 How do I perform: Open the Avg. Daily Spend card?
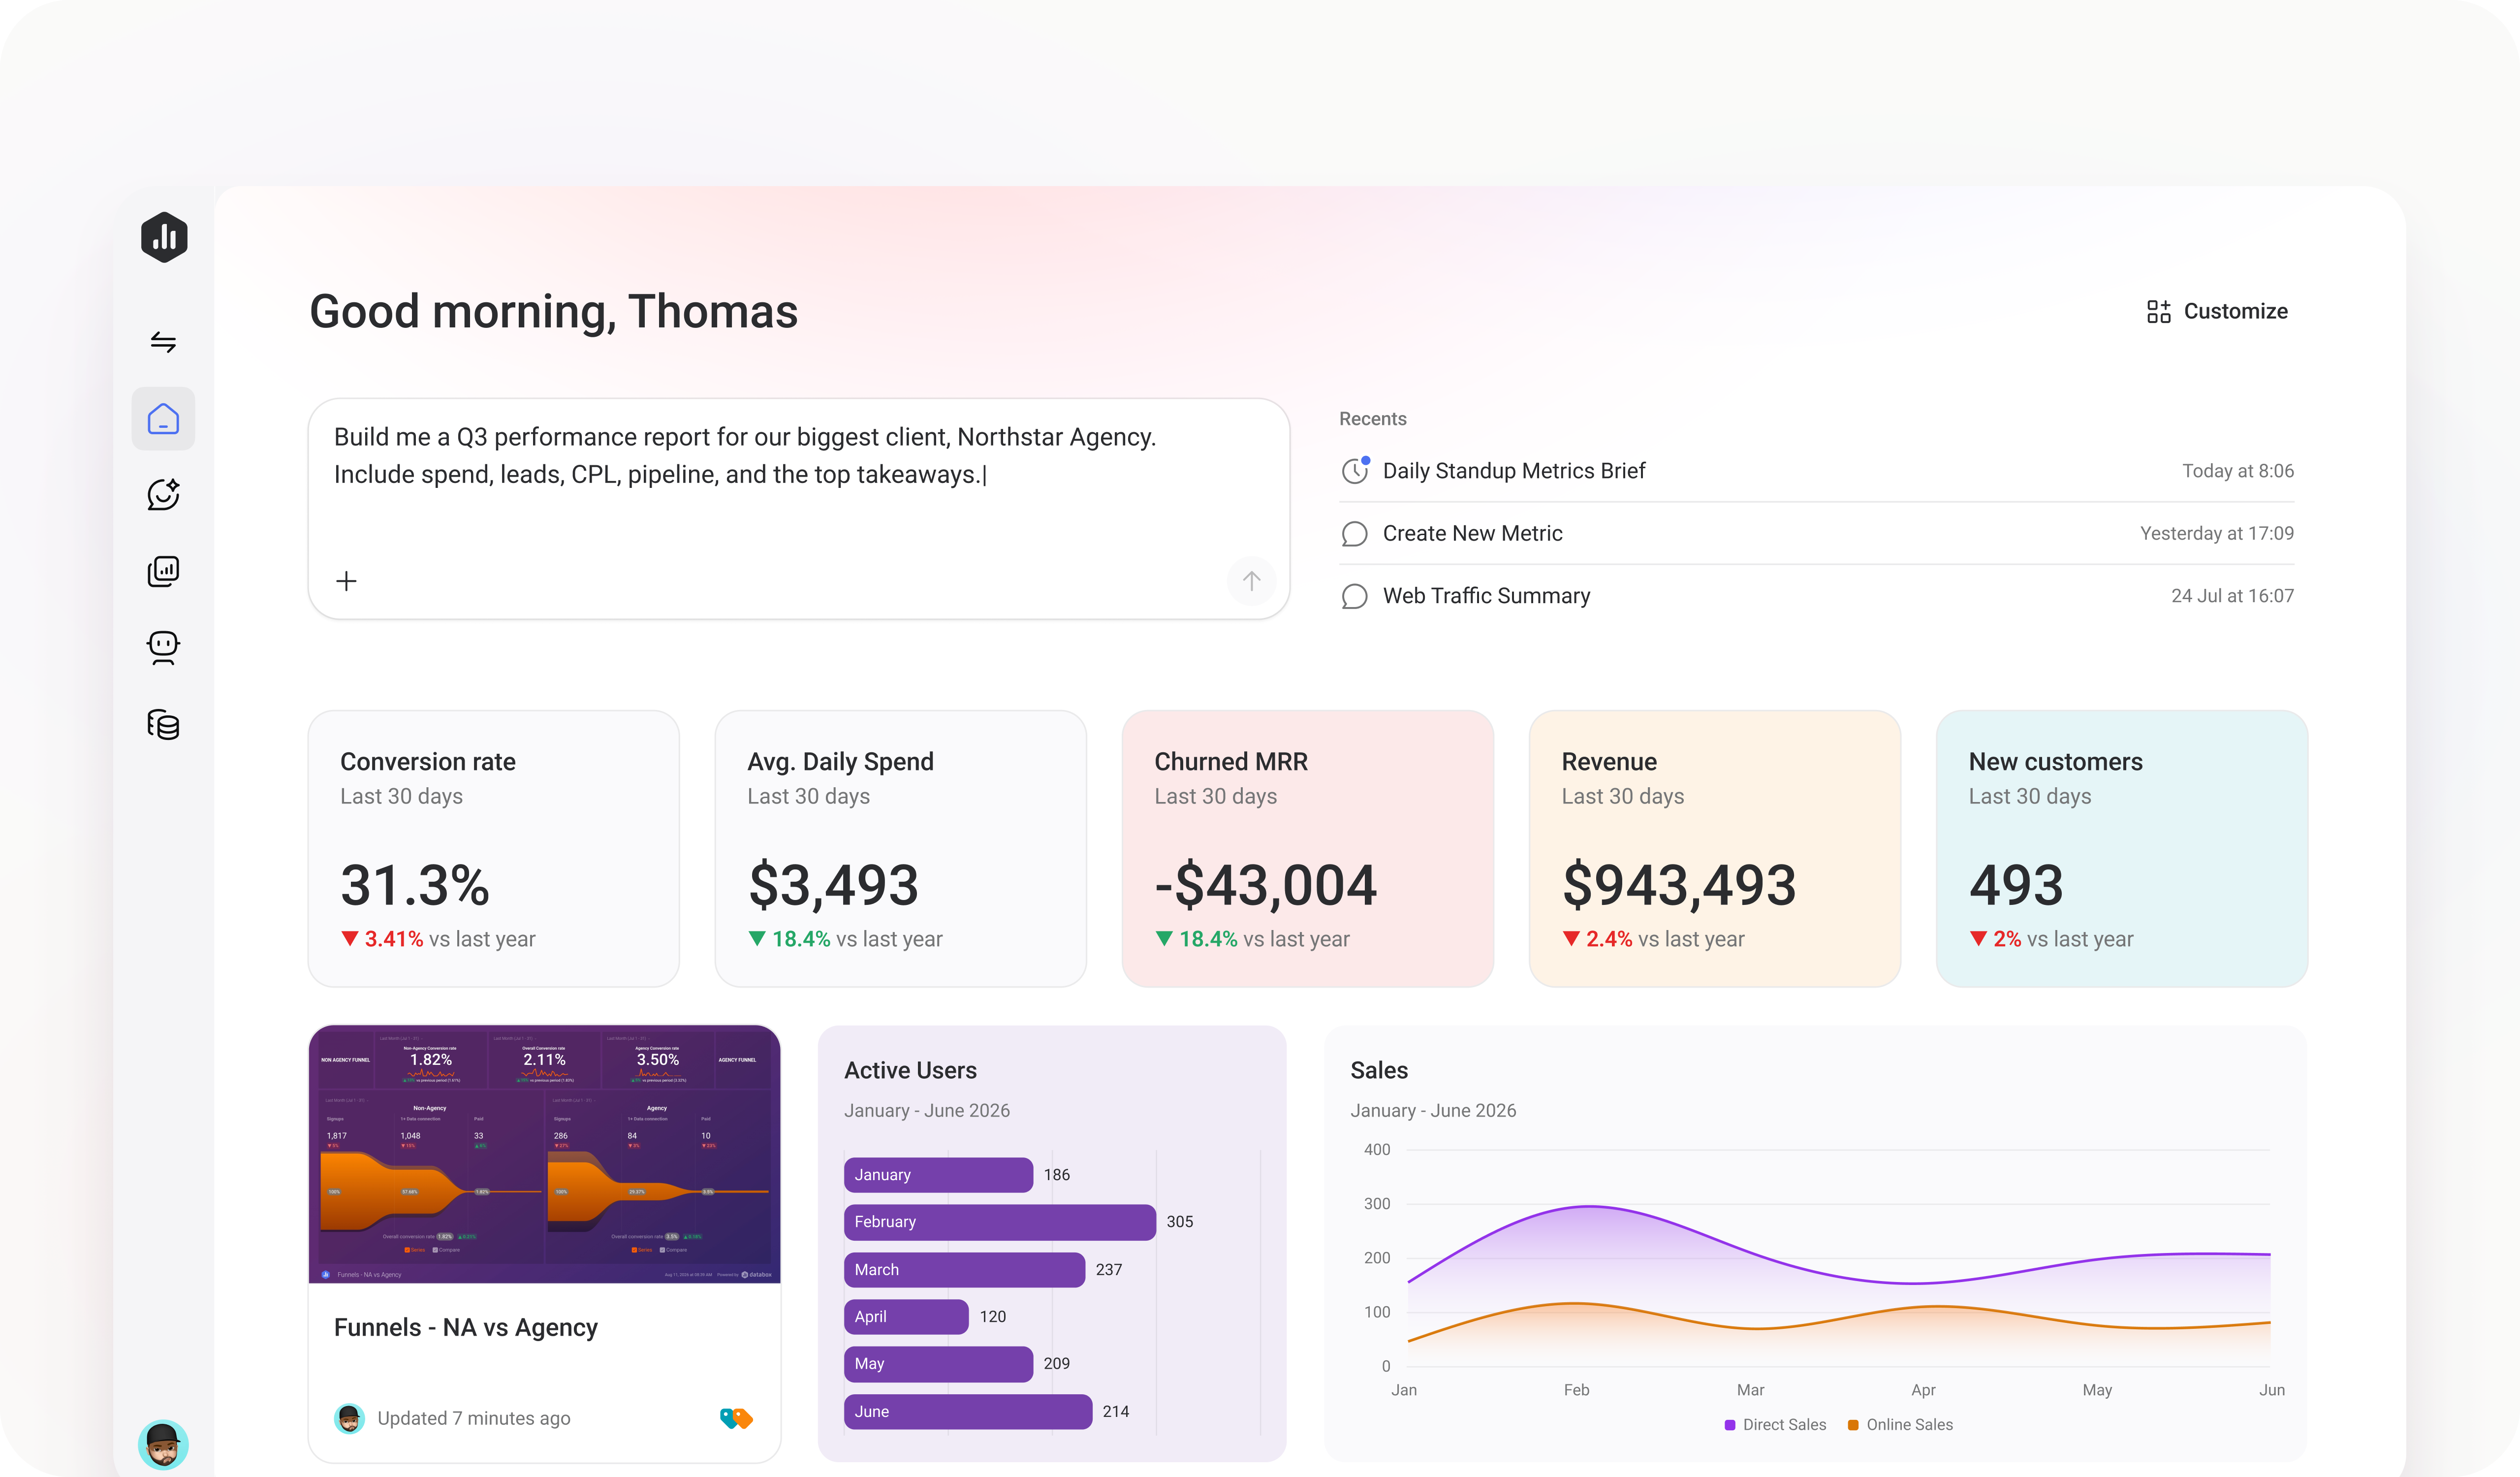coord(901,849)
